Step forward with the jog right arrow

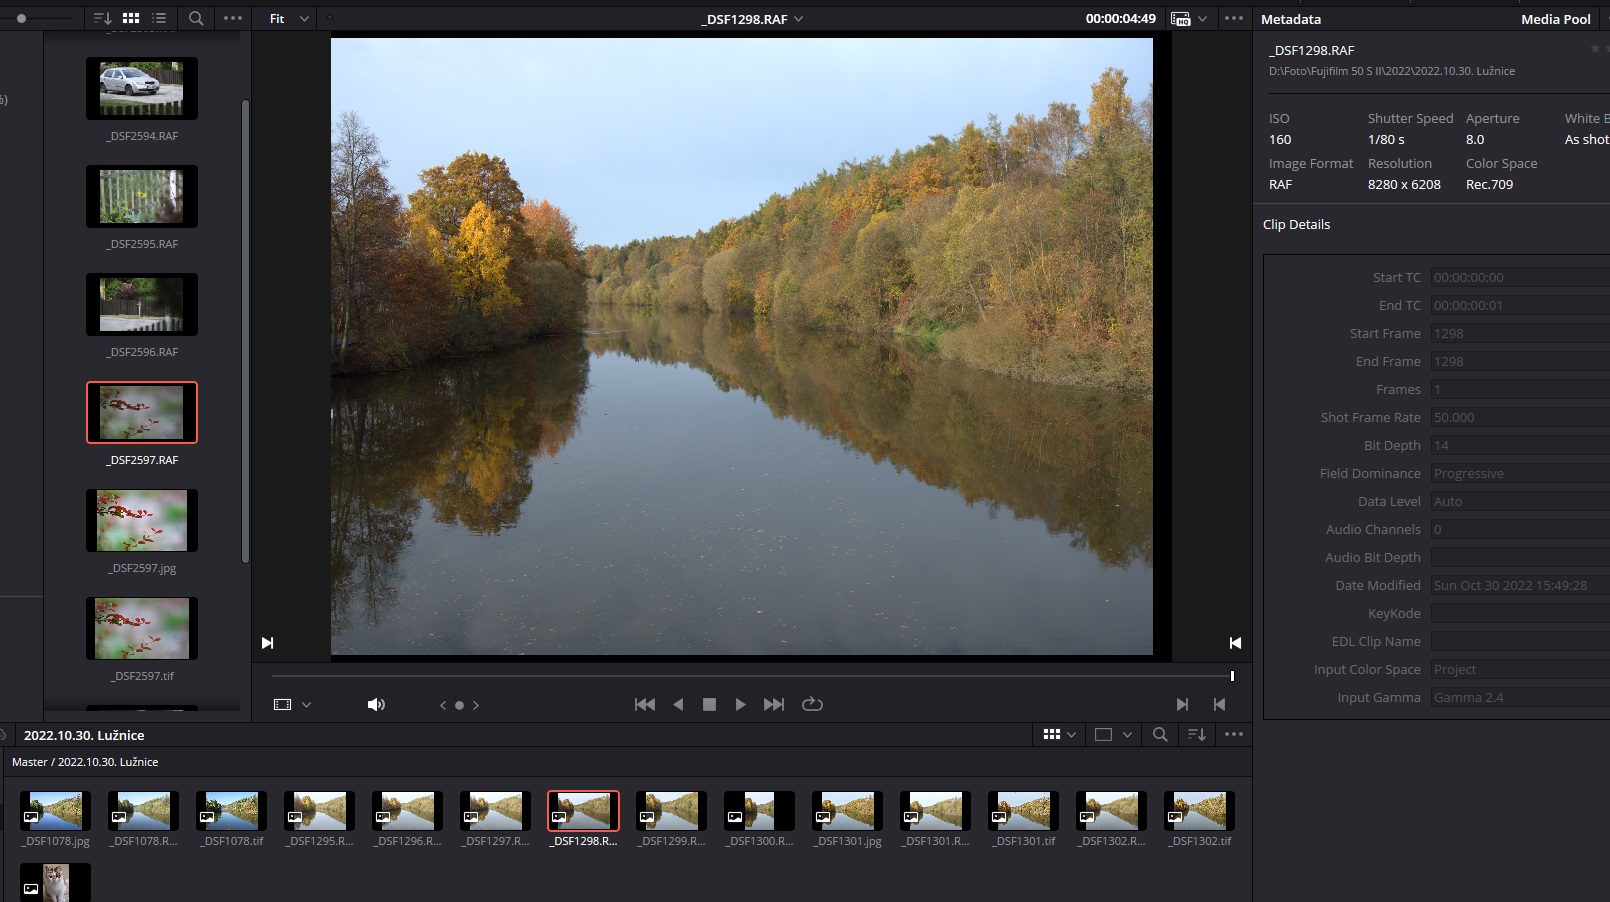[x=476, y=705]
